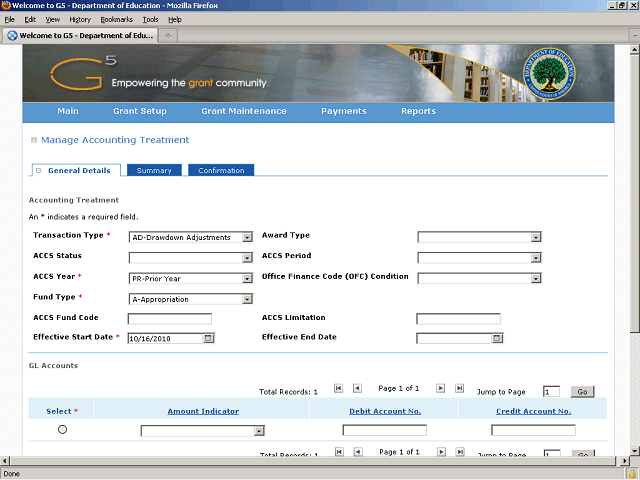Click the horizontal scrollbar left arrow
640x480 pixels.
(x=4, y=461)
